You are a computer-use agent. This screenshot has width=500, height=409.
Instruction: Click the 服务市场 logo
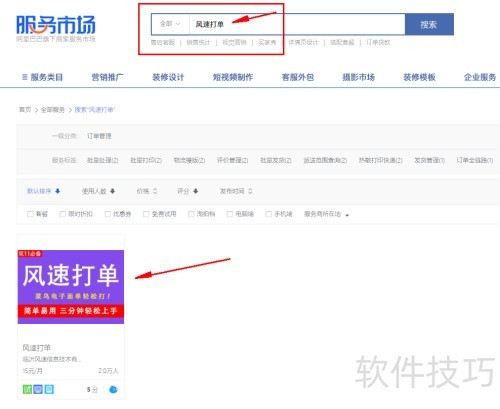[x=56, y=25]
